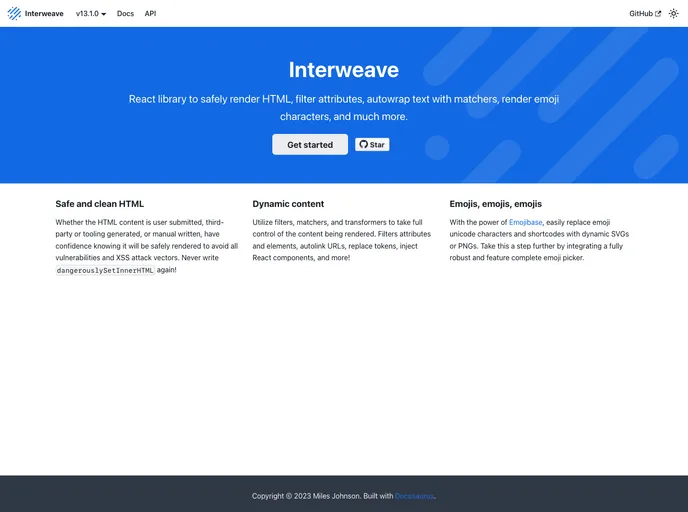Image resolution: width=688 pixels, height=512 pixels.
Task: Click the GitHub octocat icon in Star button
Action: [363, 144]
